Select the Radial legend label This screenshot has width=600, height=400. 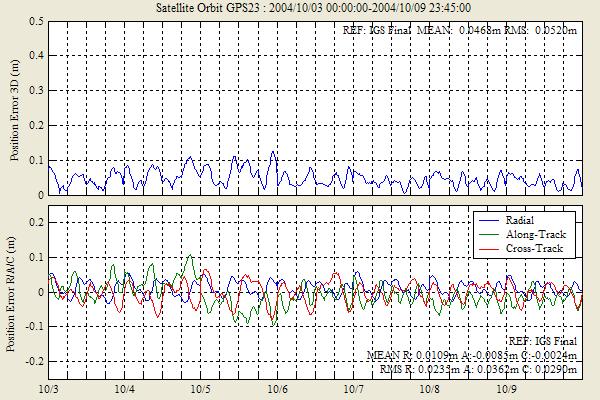pyautogui.click(x=526, y=219)
